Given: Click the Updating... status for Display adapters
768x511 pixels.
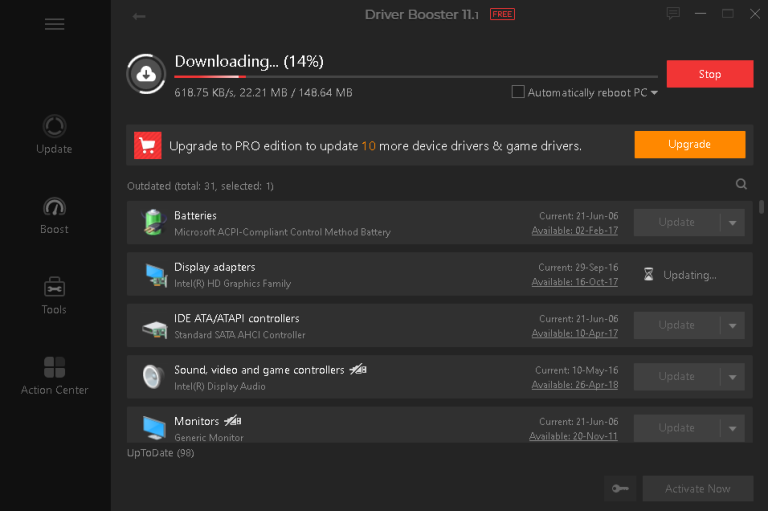Looking at the screenshot, I should 690,275.
